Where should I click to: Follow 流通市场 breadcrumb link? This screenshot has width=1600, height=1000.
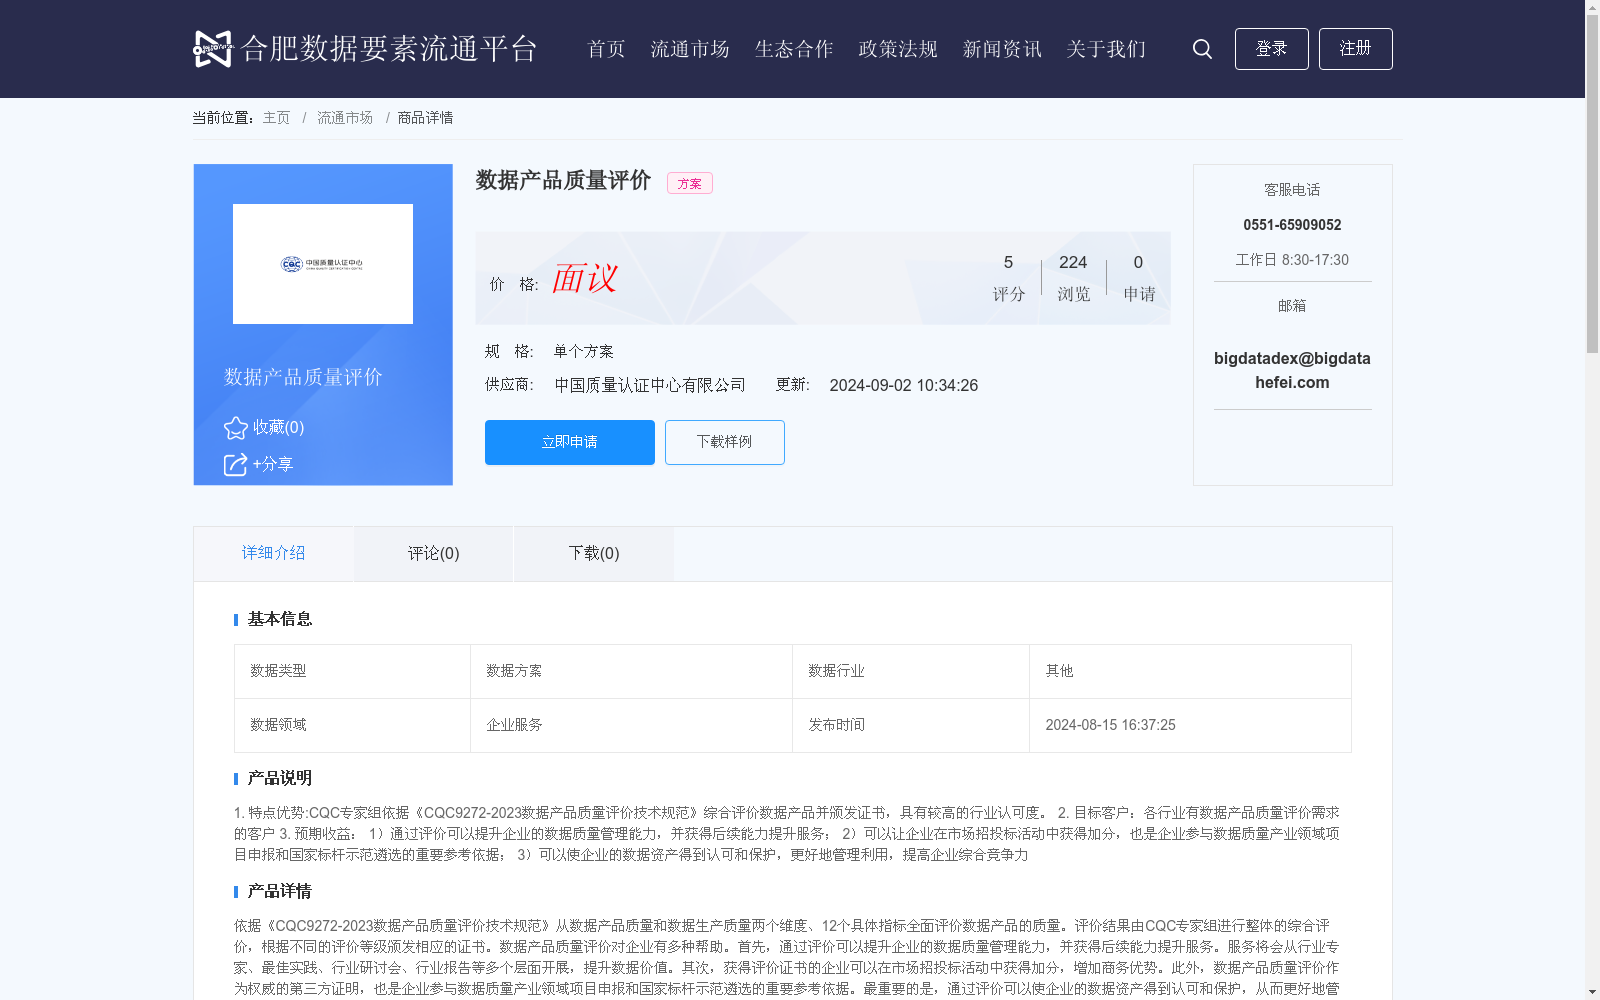345,118
